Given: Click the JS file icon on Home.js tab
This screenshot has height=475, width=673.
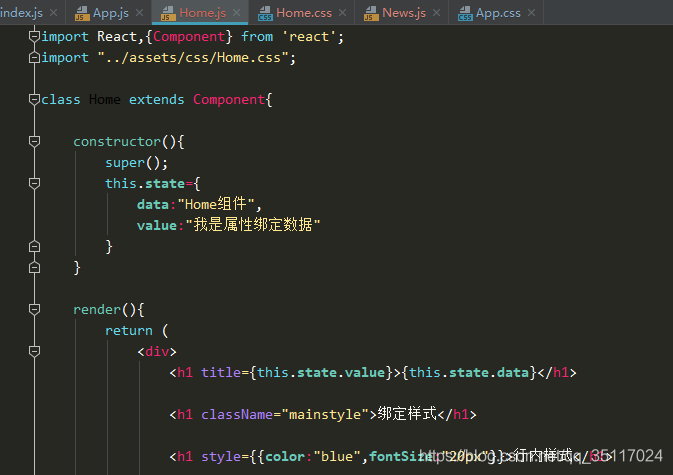Looking at the screenshot, I should [x=168, y=13].
